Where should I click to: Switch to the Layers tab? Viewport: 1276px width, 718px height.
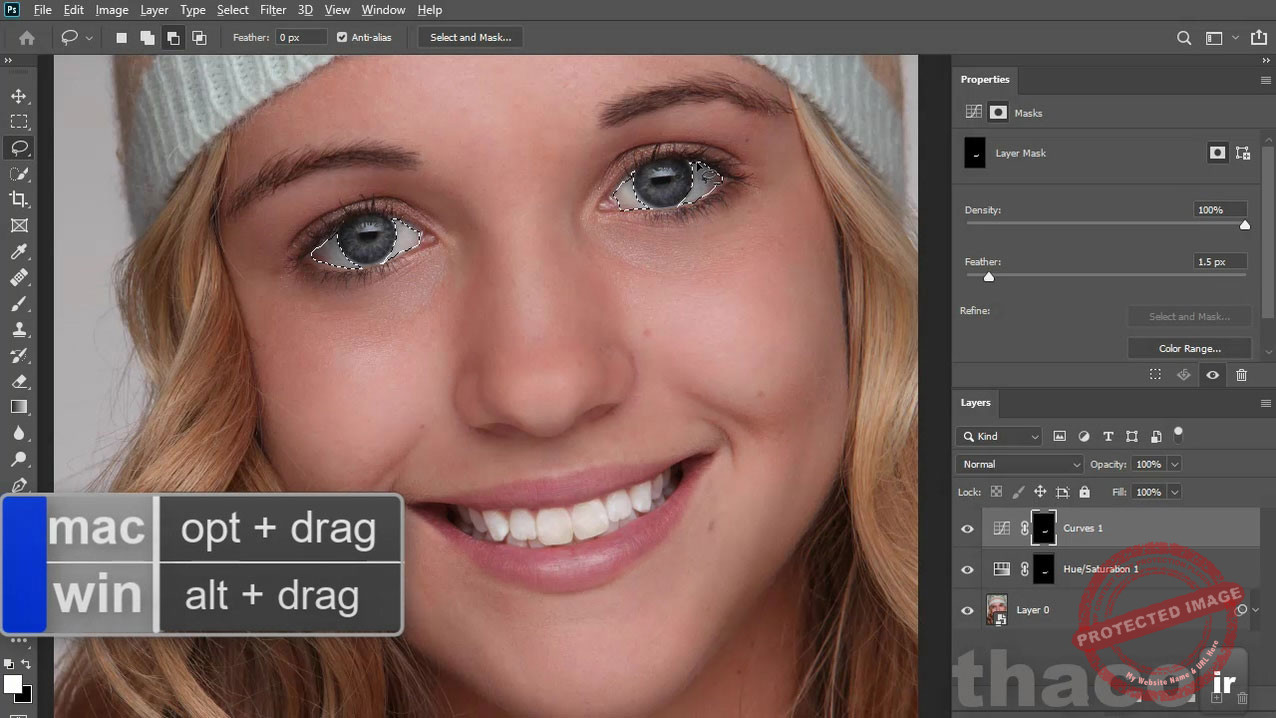[975, 403]
